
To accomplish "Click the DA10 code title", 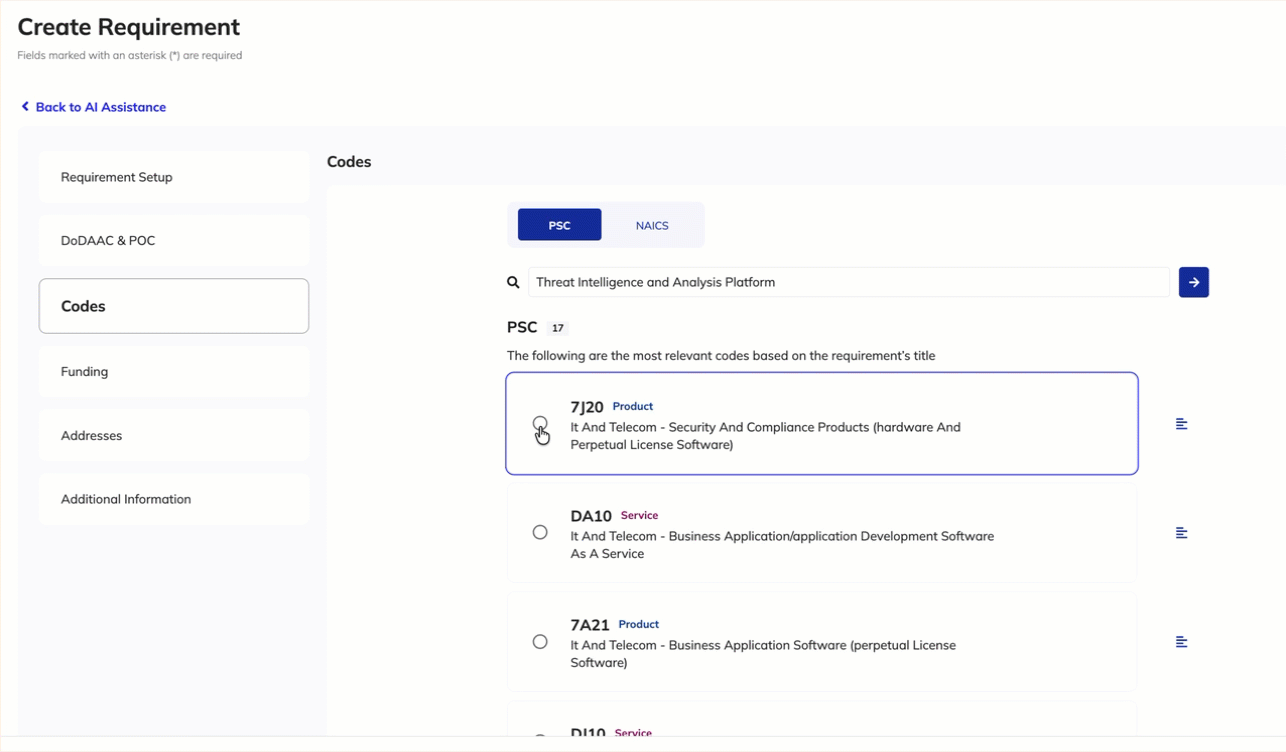I will pos(591,516).
